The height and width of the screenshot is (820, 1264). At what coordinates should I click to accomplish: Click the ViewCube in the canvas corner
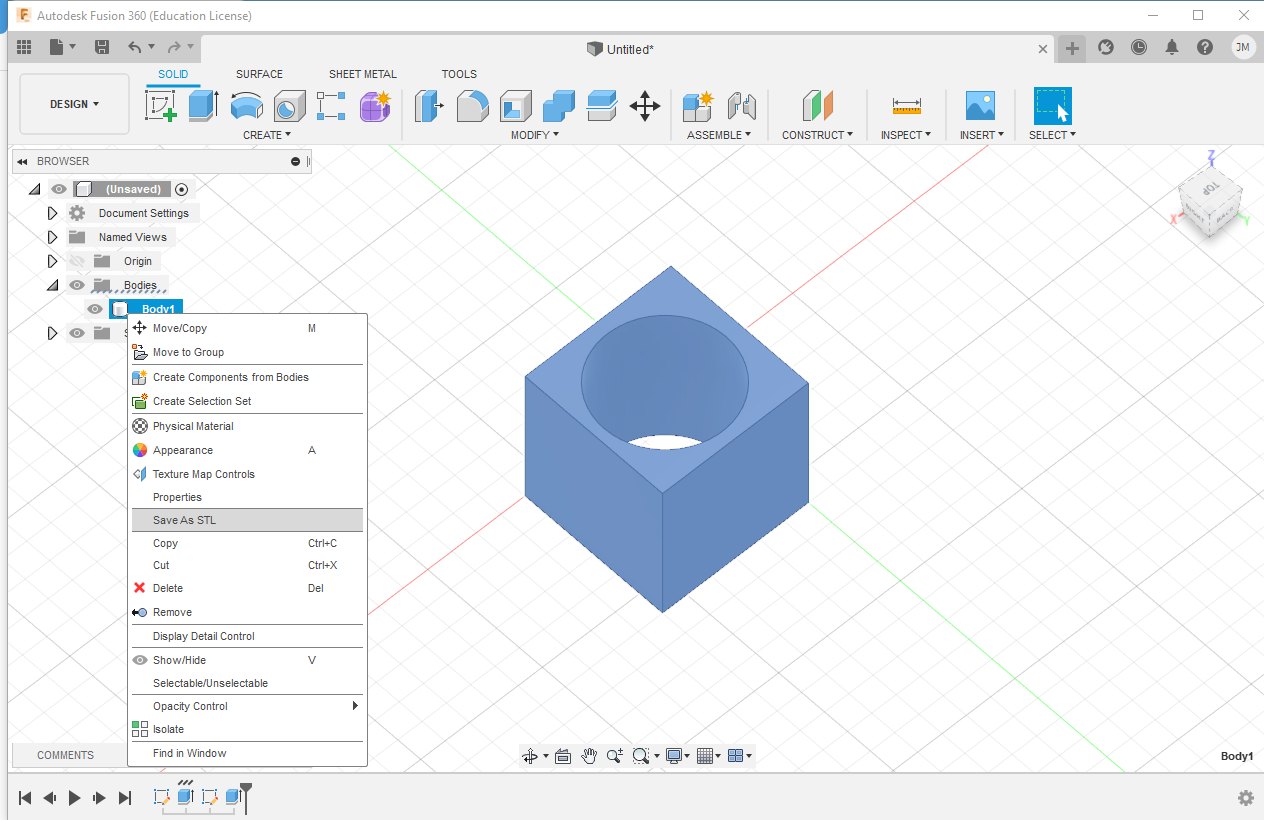pyautogui.click(x=1210, y=202)
